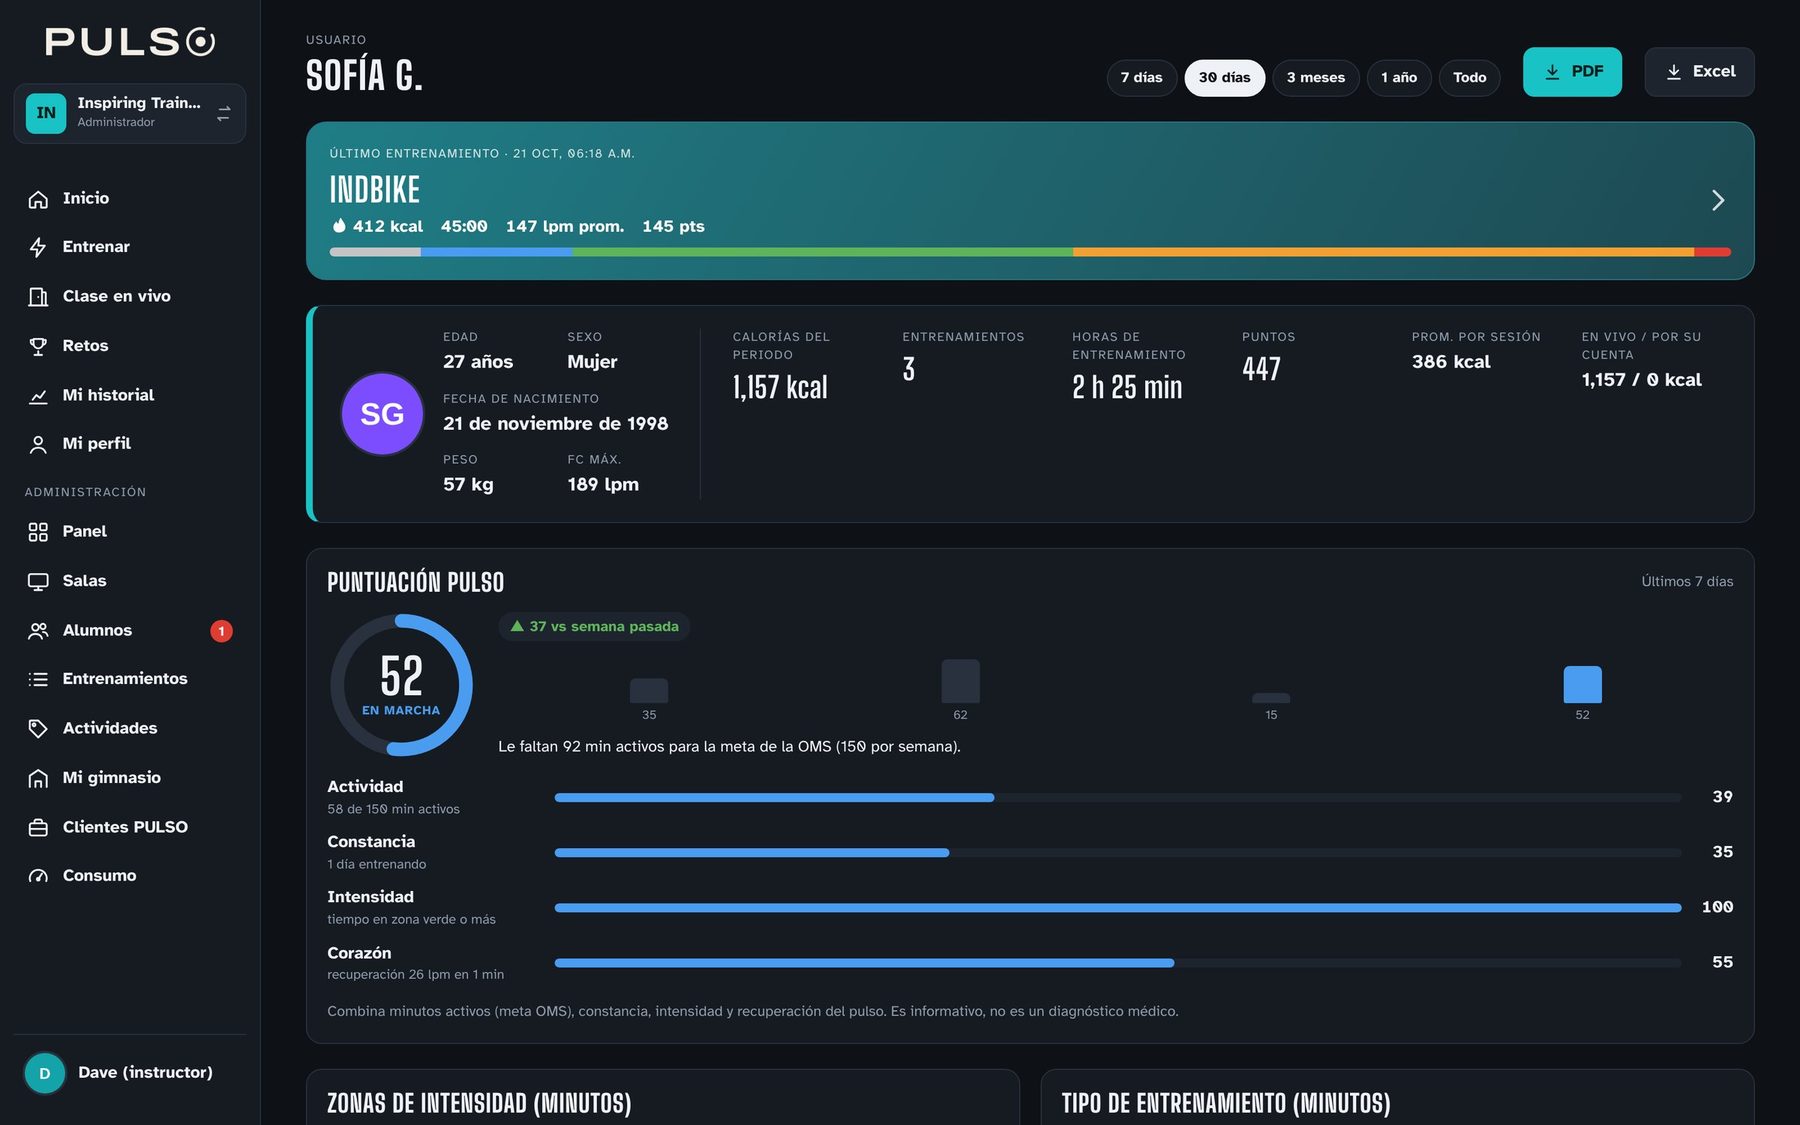Click the highlighted bar labeled 52
This screenshot has height=1125, width=1800.
point(1582,685)
